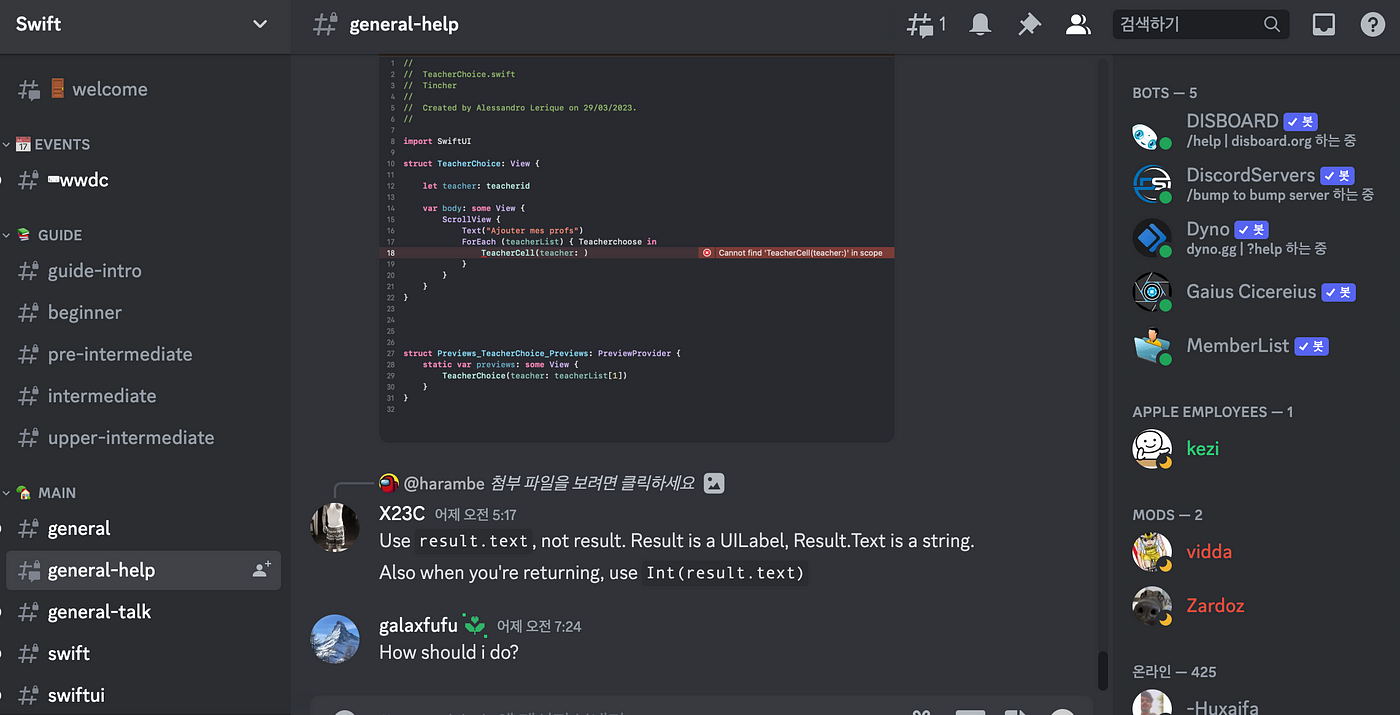Image resolution: width=1400 pixels, height=715 pixels.
Task: Click the search magnifier icon
Action: point(1272,24)
